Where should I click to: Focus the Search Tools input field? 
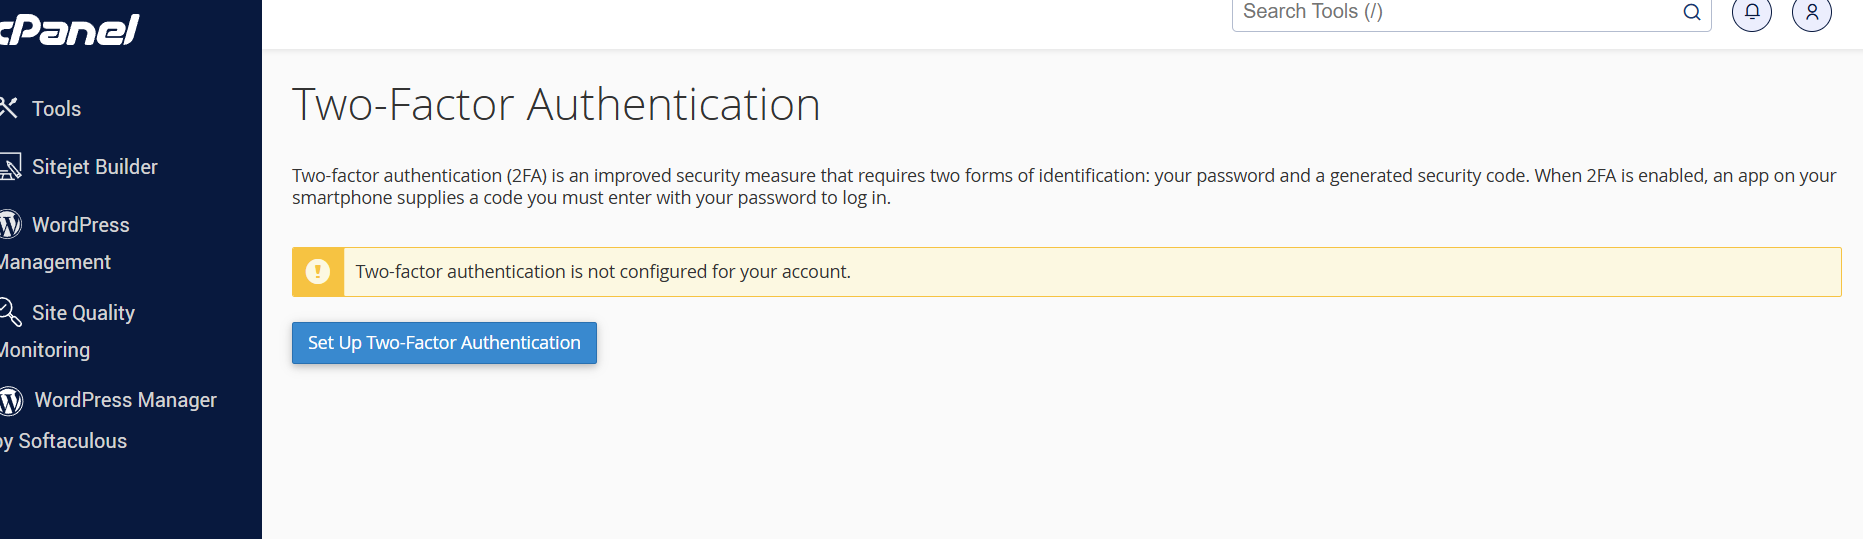[1458, 12]
